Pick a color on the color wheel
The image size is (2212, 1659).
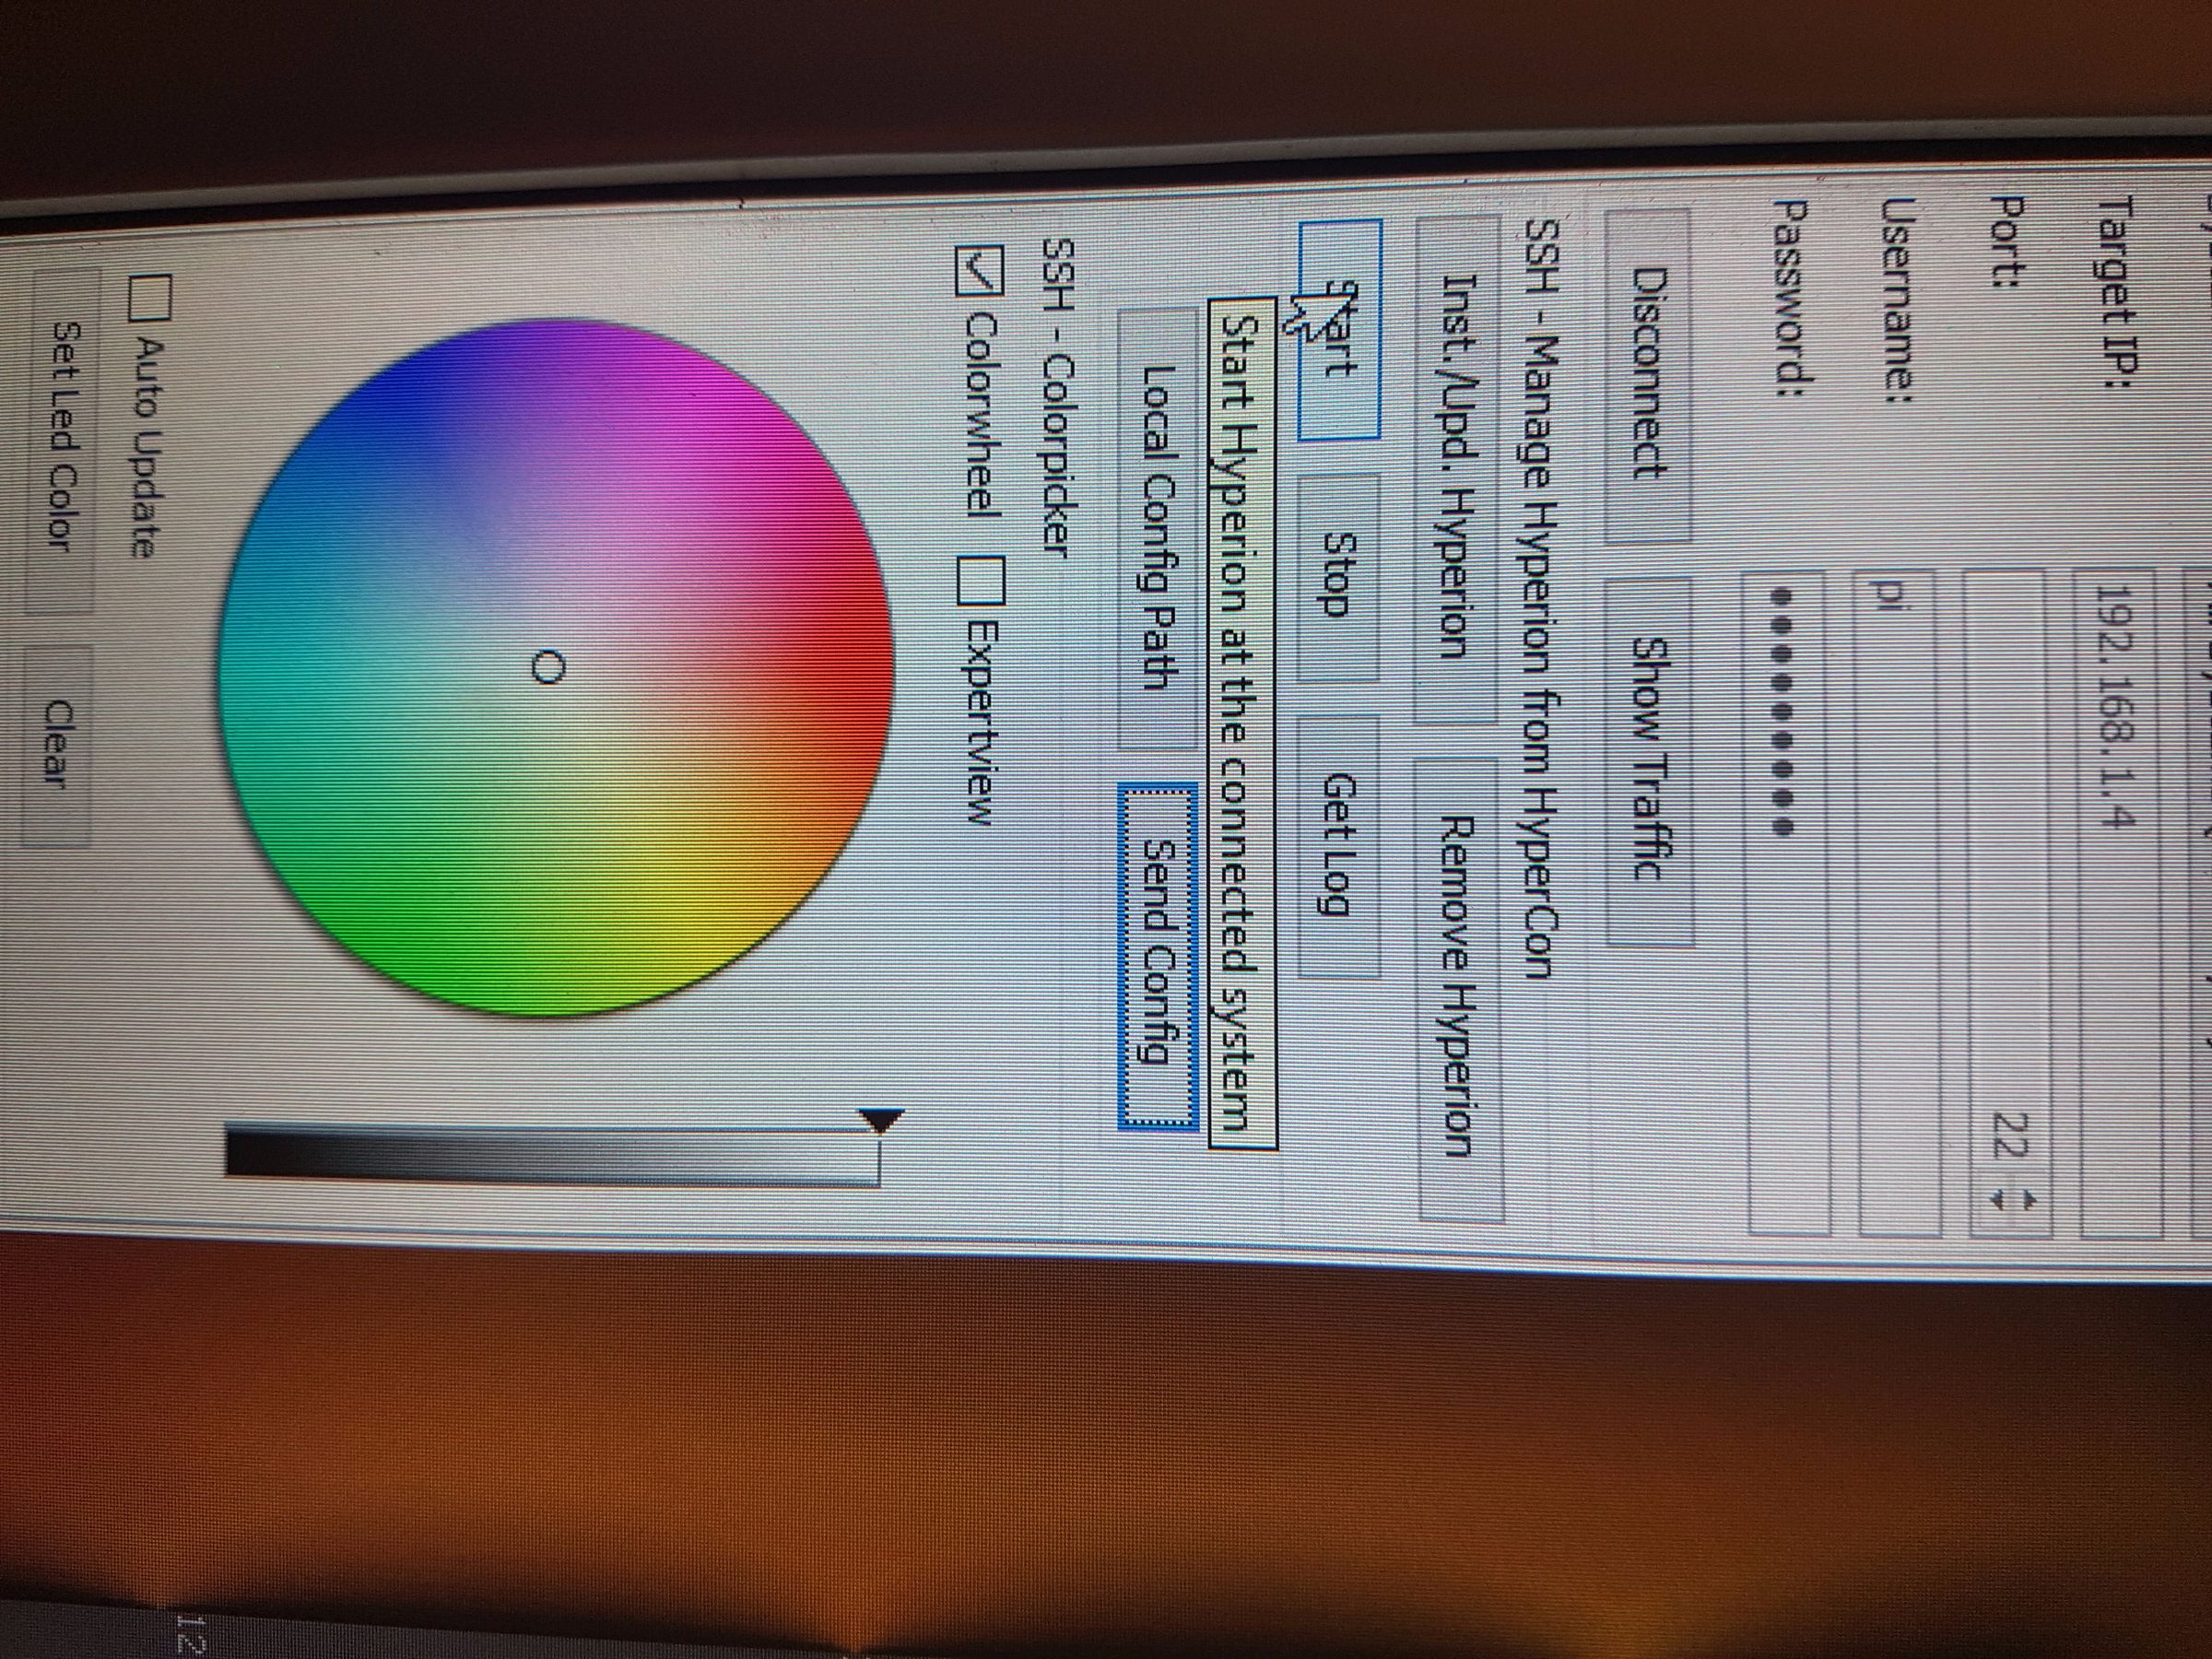click(x=556, y=668)
